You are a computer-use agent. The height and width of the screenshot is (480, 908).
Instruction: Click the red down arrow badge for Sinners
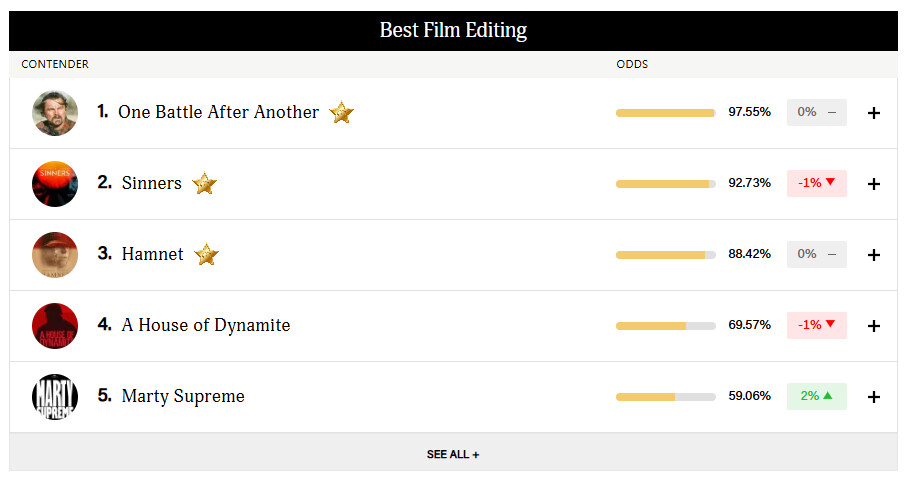(x=816, y=183)
